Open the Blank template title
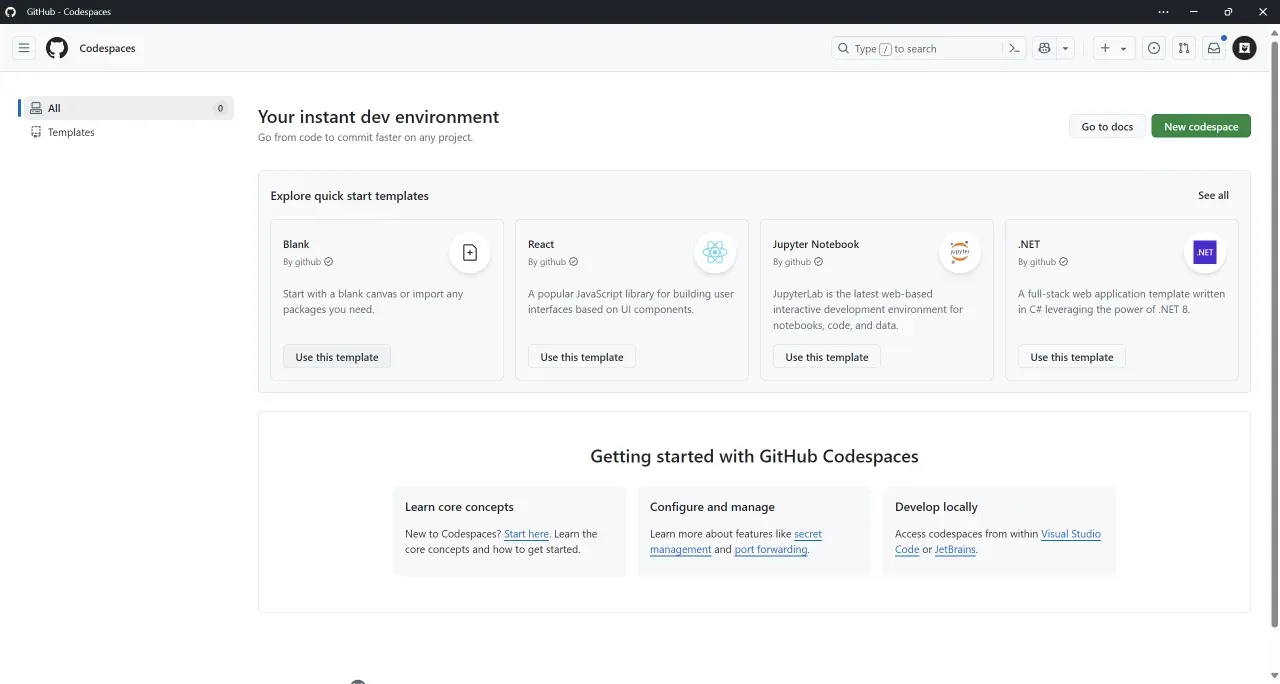 [x=296, y=244]
